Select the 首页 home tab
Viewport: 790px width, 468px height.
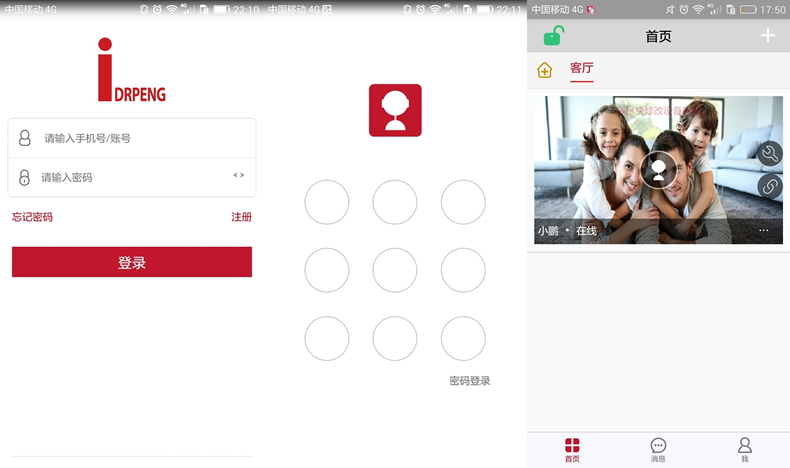[572, 449]
